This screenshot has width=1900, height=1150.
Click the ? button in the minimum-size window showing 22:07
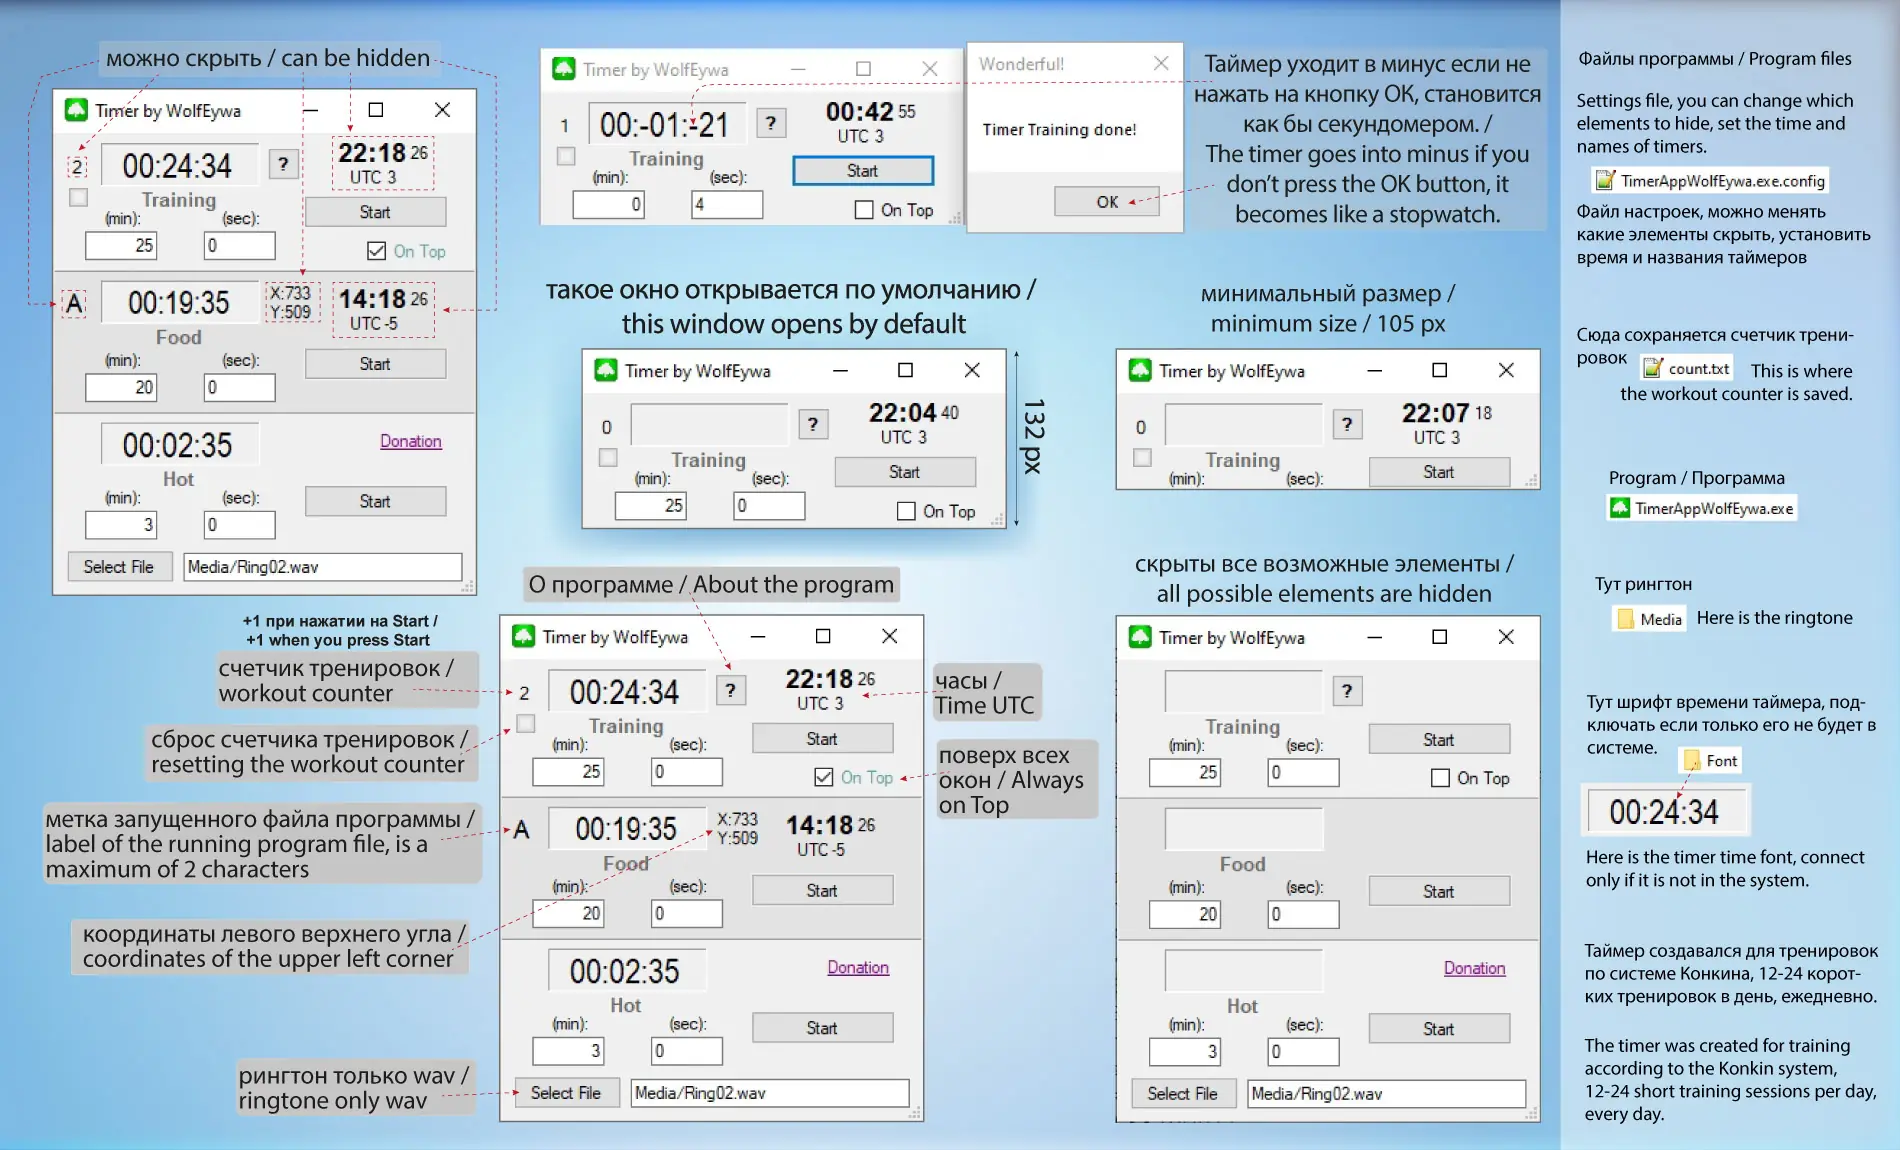[x=1347, y=425]
